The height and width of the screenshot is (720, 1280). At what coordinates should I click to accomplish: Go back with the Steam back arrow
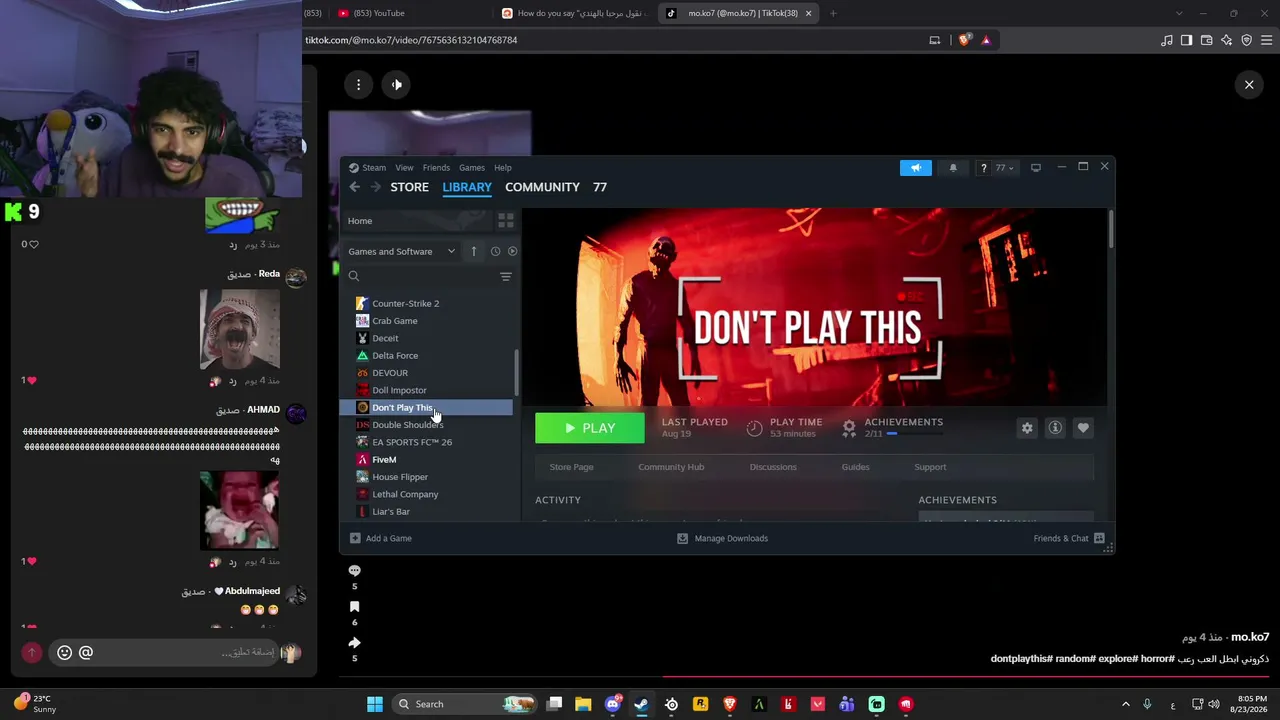coord(355,187)
